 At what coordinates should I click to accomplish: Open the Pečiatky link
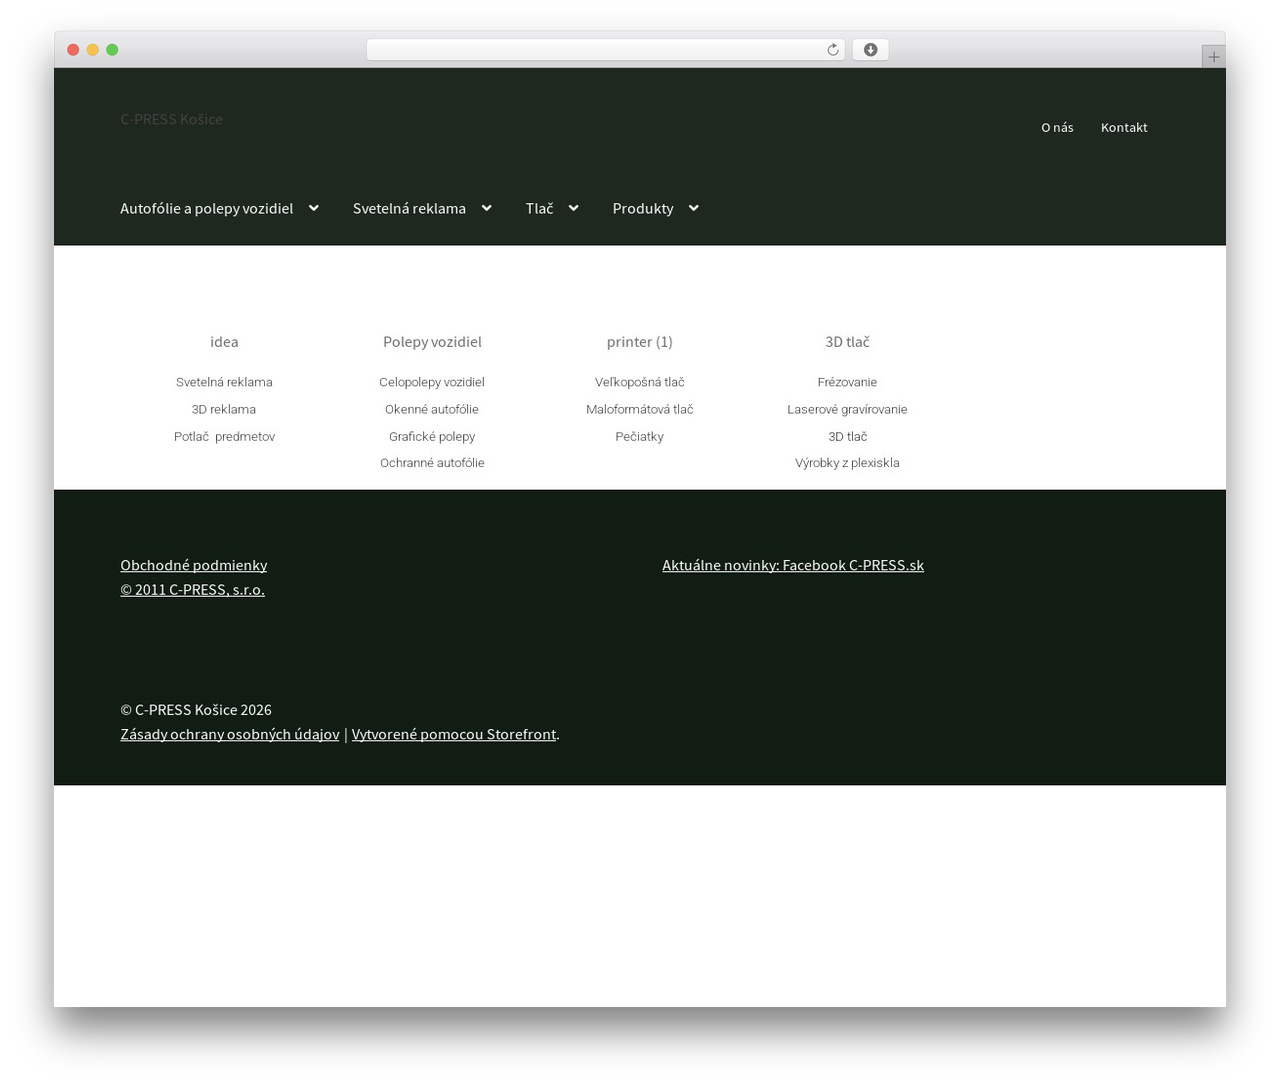coord(640,436)
